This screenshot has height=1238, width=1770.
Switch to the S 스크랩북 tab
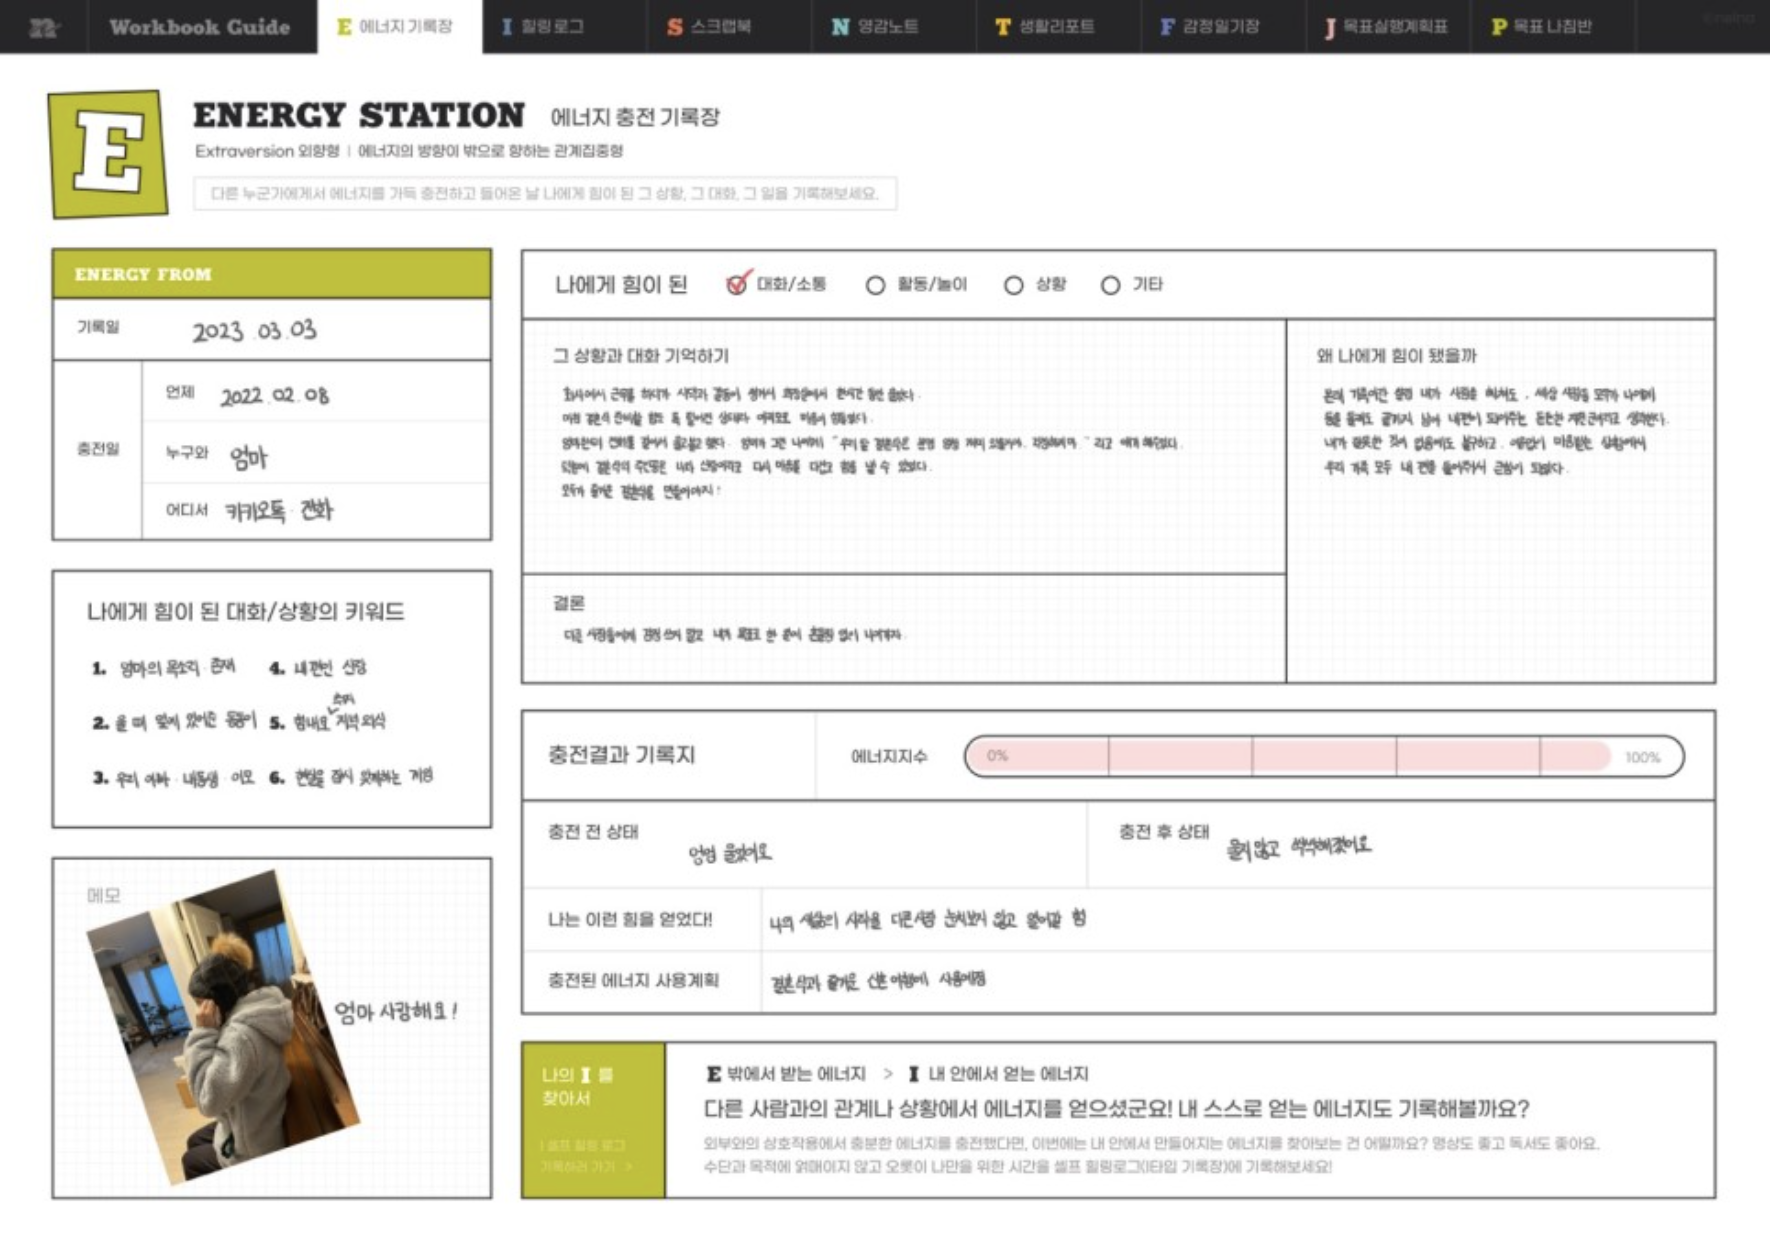pyautogui.click(x=729, y=27)
